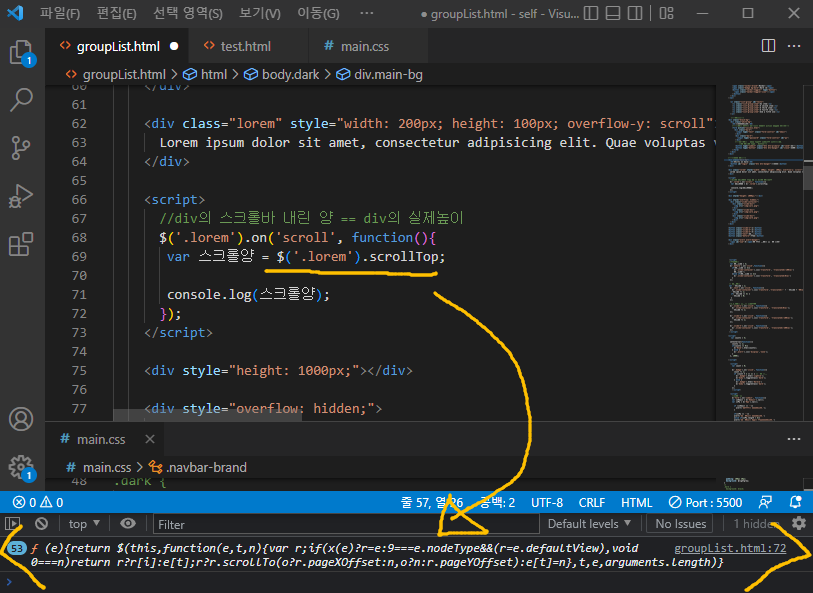Open the body.dark breadcrumb segment
The width and height of the screenshot is (813, 593).
tap(282, 75)
